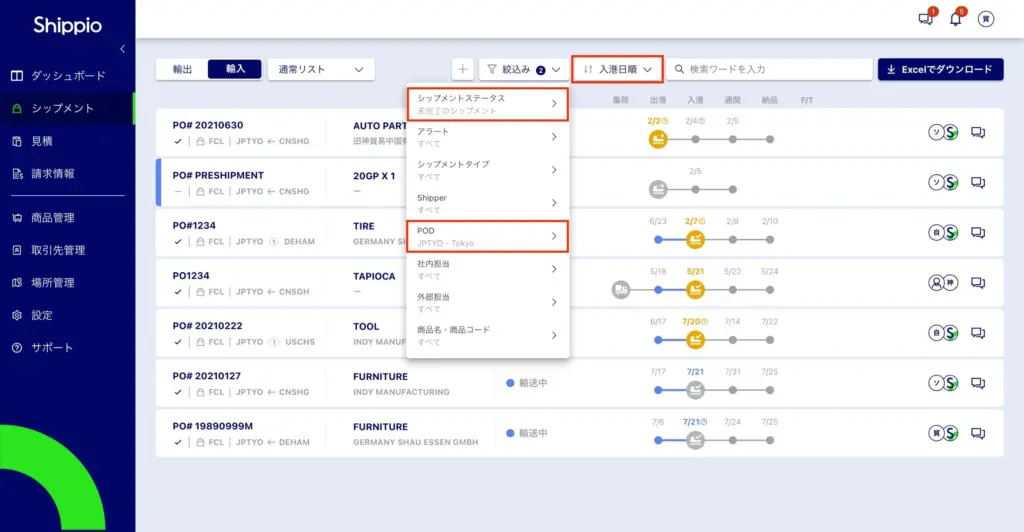Go to ダッシュボード in the sidebar
Image resolution: width=1024 pixels, height=532 pixels.
67,76
